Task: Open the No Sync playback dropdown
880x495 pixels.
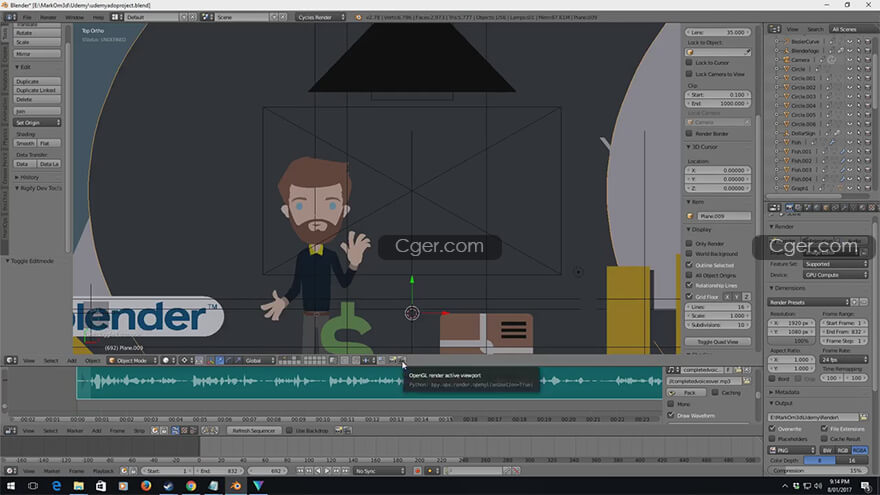Action: point(379,471)
